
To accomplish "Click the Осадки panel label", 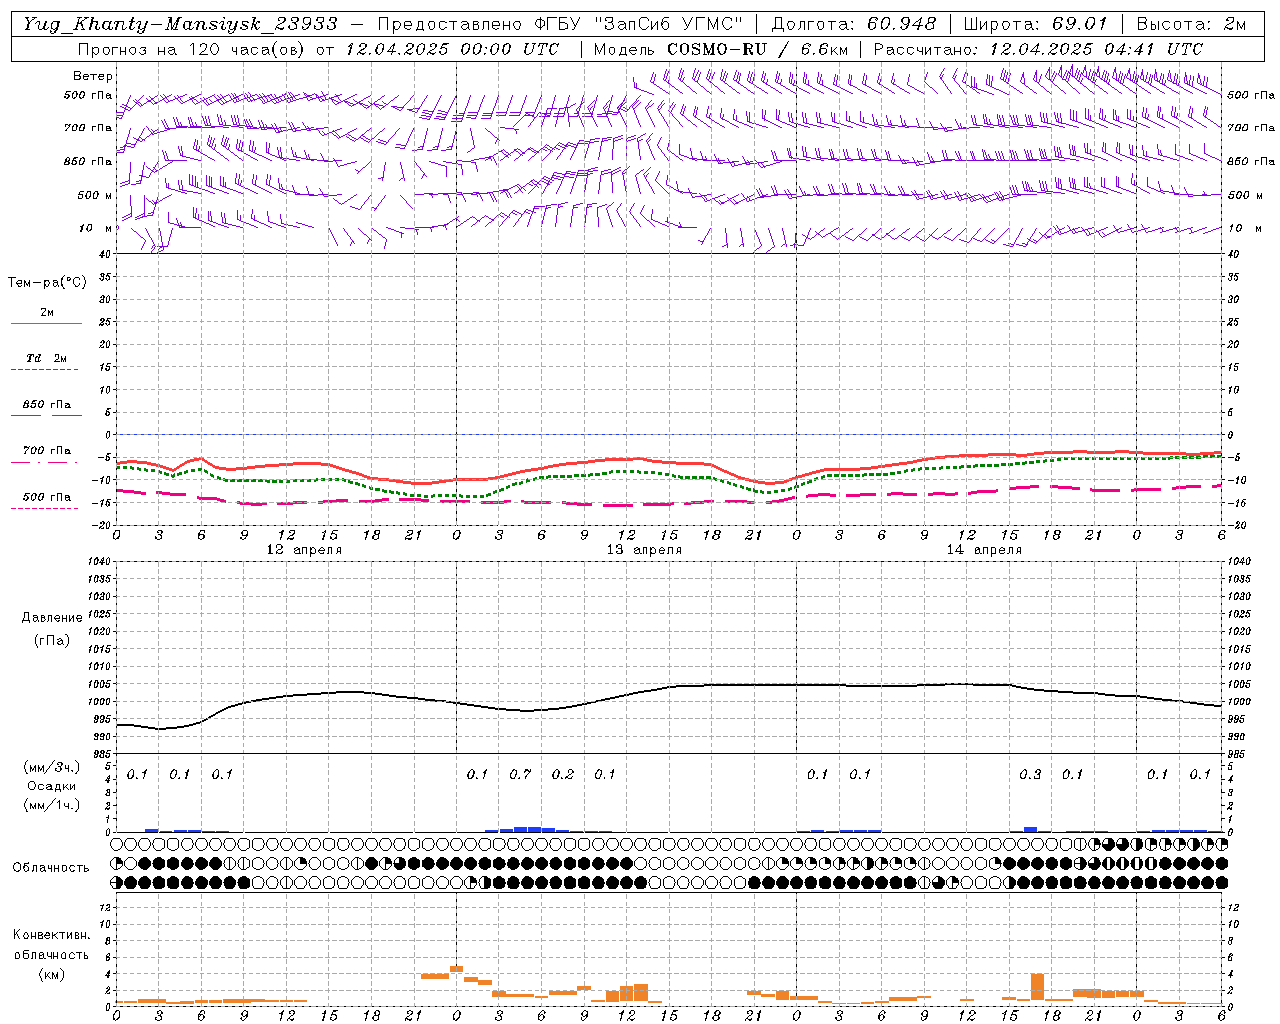I will 52,787.
